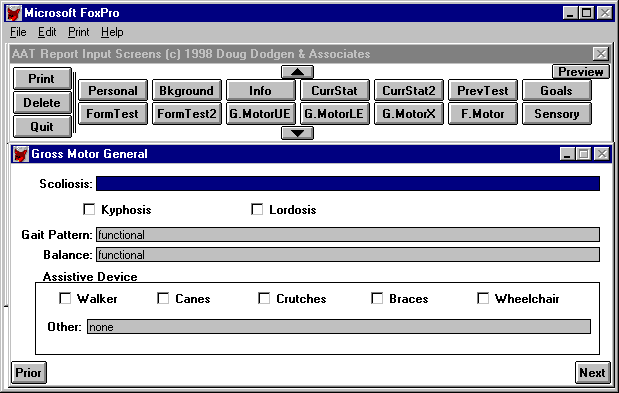Click the Preview button
Image resolution: width=619 pixels, height=393 pixels.
[581, 72]
